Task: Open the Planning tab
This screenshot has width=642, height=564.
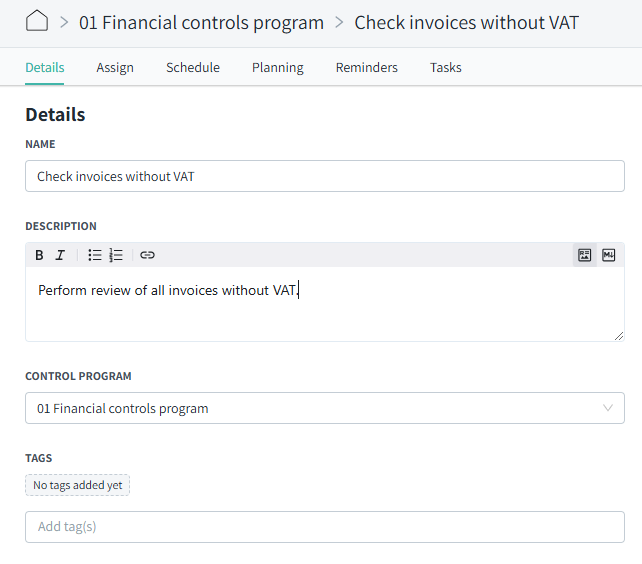Action: click(x=278, y=68)
